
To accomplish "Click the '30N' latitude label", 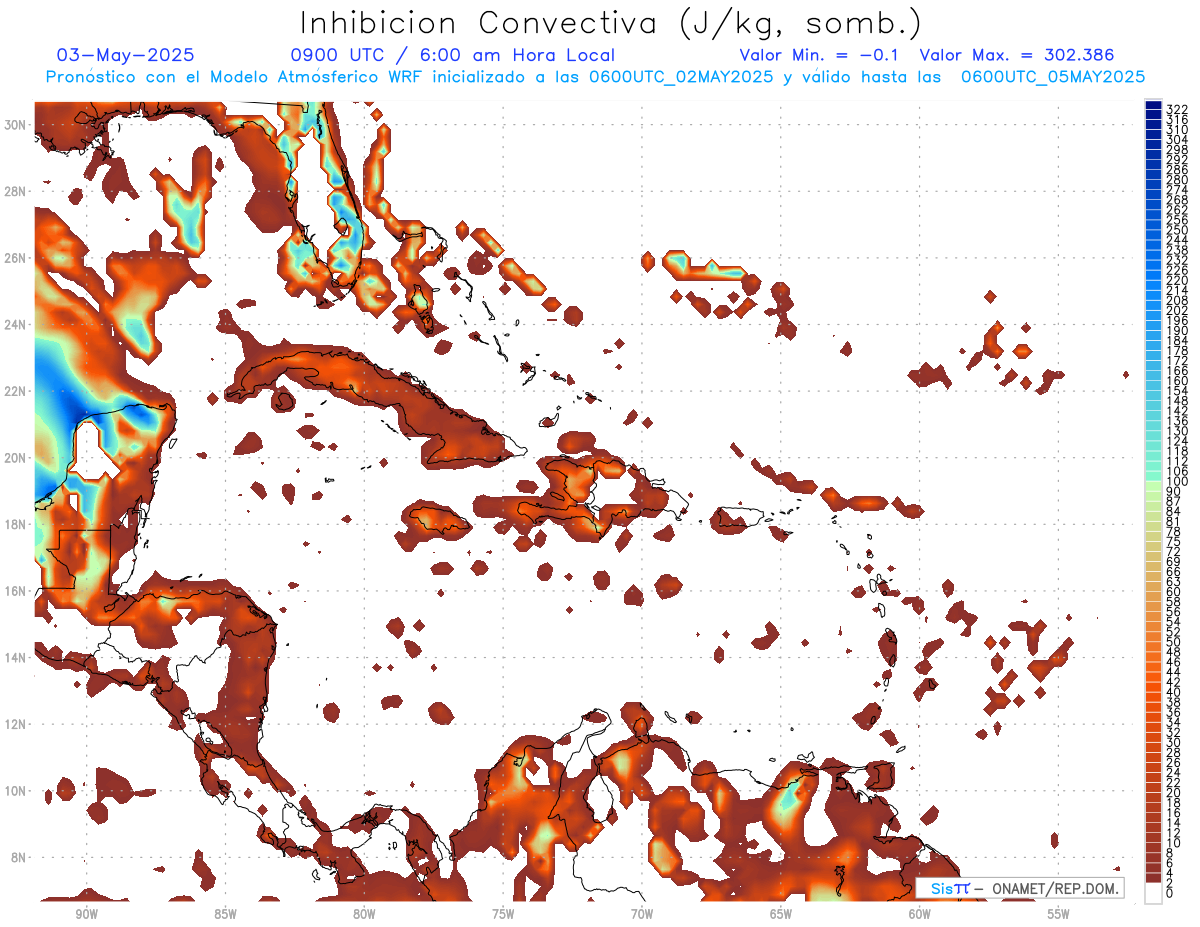I will (x=16, y=124).
